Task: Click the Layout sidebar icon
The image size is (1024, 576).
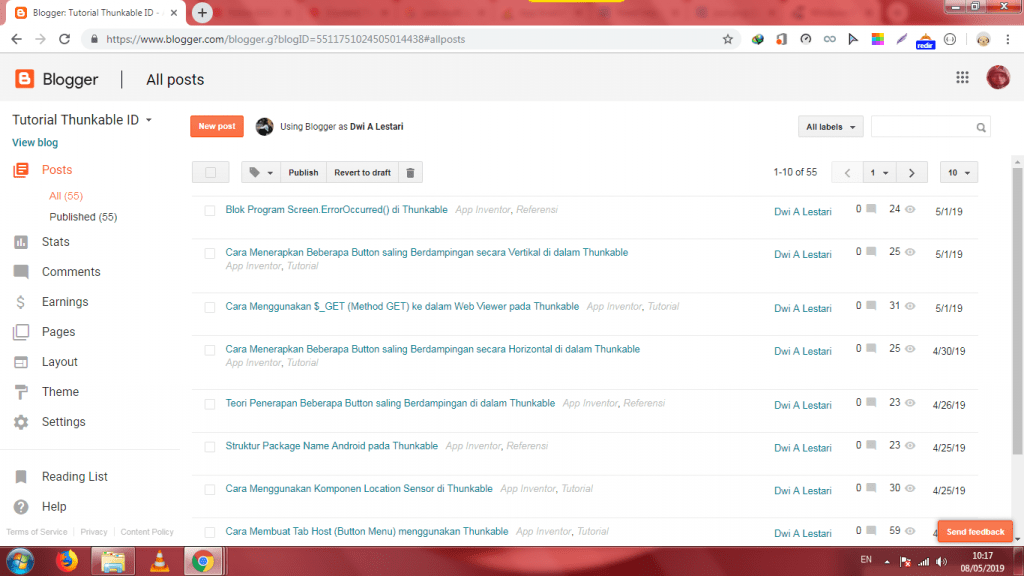Action: 21,362
